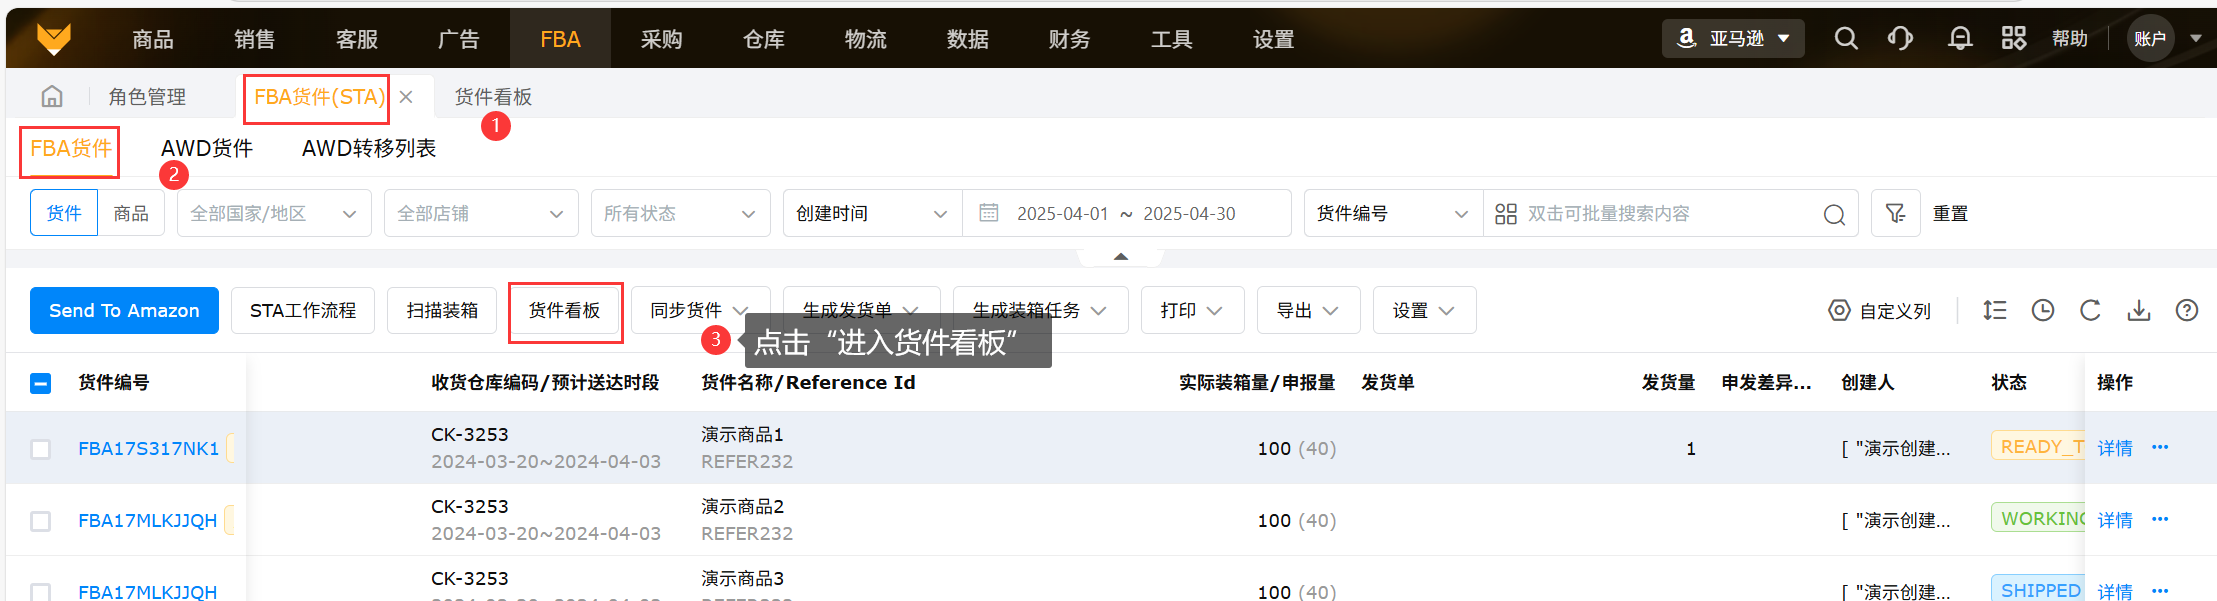The height and width of the screenshot is (601, 2217).
Task: Open the 所有状态 status dropdown
Action: pos(679,213)
